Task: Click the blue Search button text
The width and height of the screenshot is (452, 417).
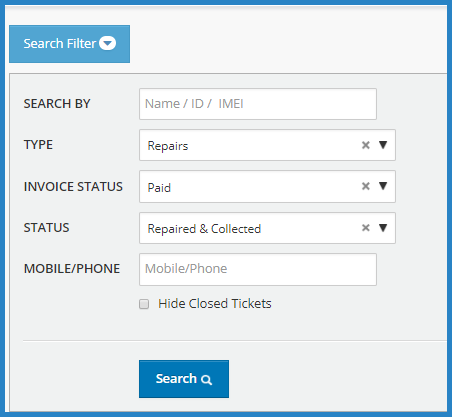Action: (176, 379)
